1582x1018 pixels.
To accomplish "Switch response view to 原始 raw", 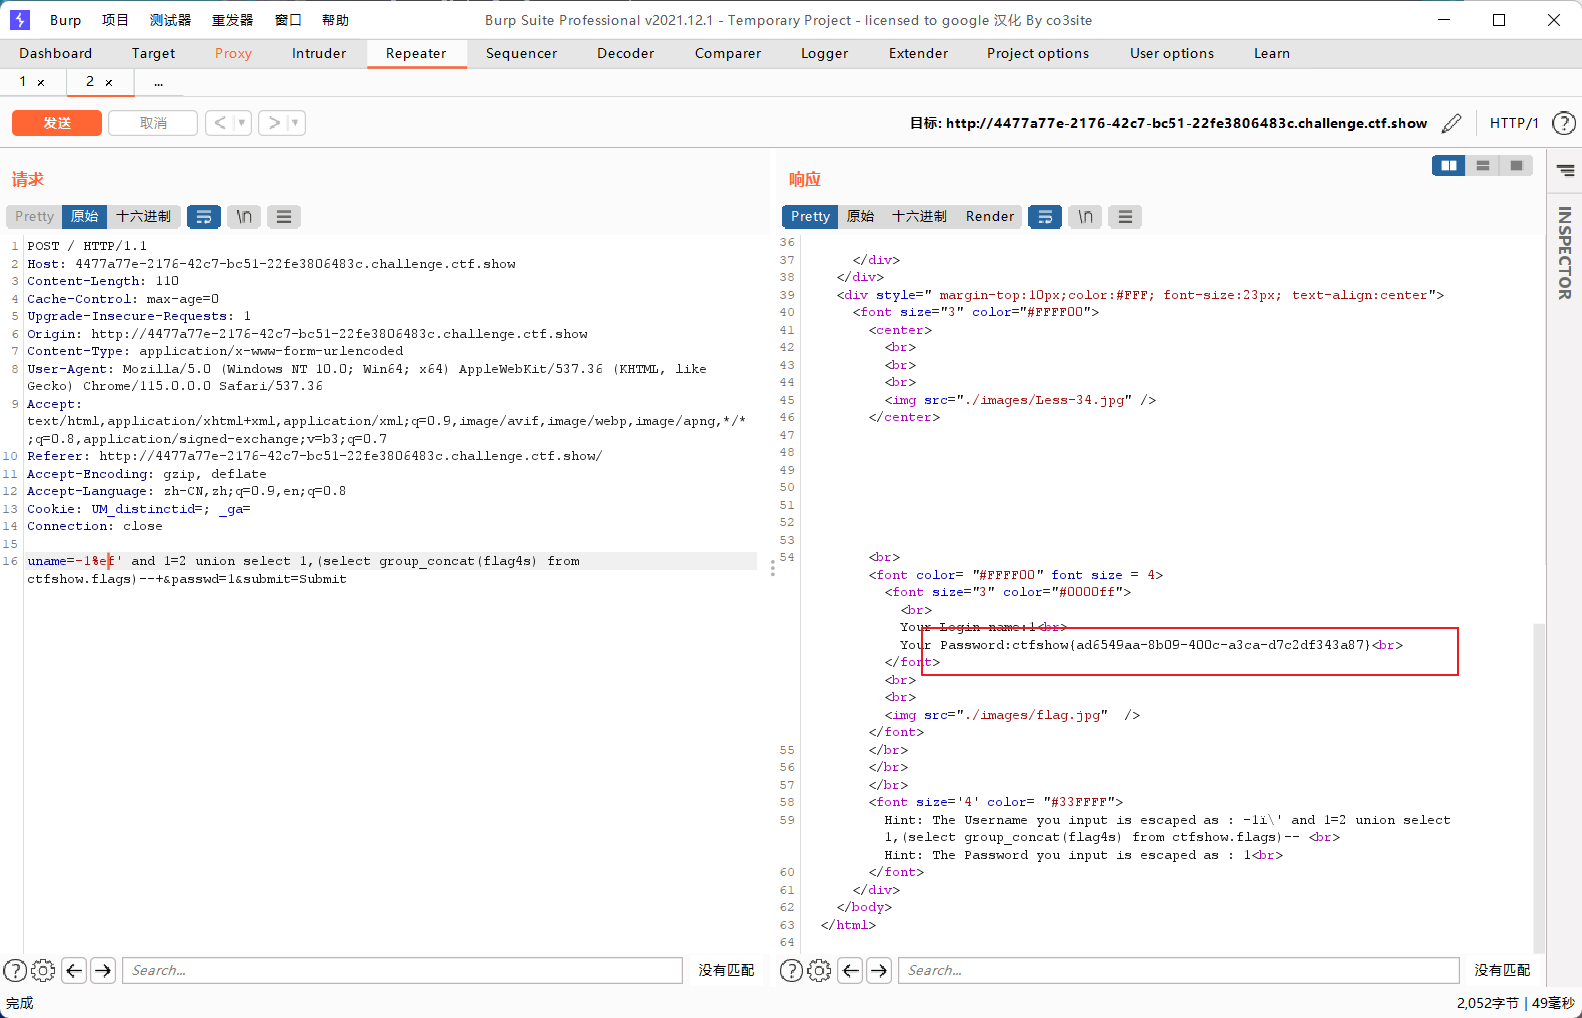I will [x=860, y=216].
